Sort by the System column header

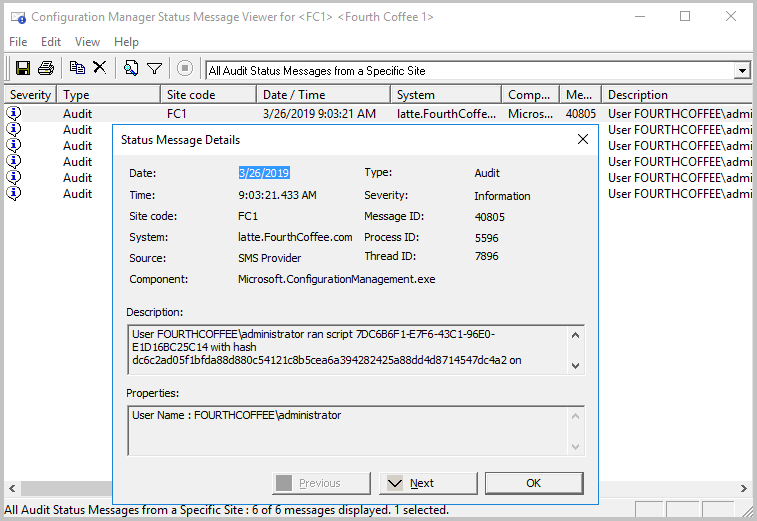tap(446, 95)
